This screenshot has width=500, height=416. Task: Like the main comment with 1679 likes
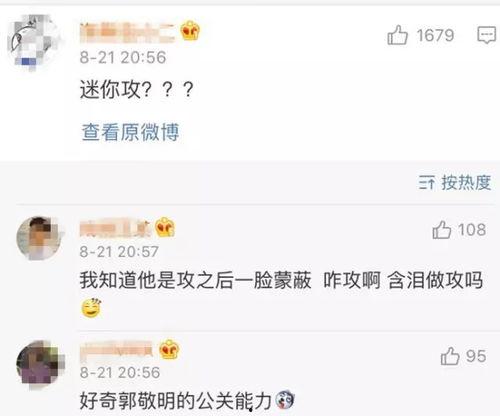pyautogui.click(x=397, y=35)
